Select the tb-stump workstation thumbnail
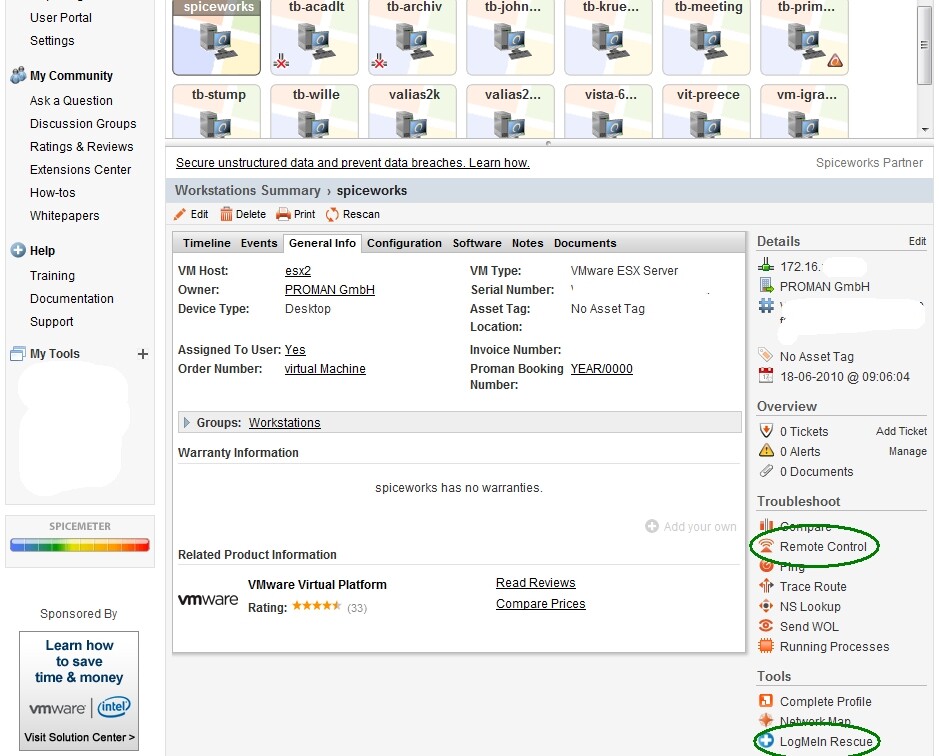Viewport: 939px width, 756px height. tap(216, 111)
